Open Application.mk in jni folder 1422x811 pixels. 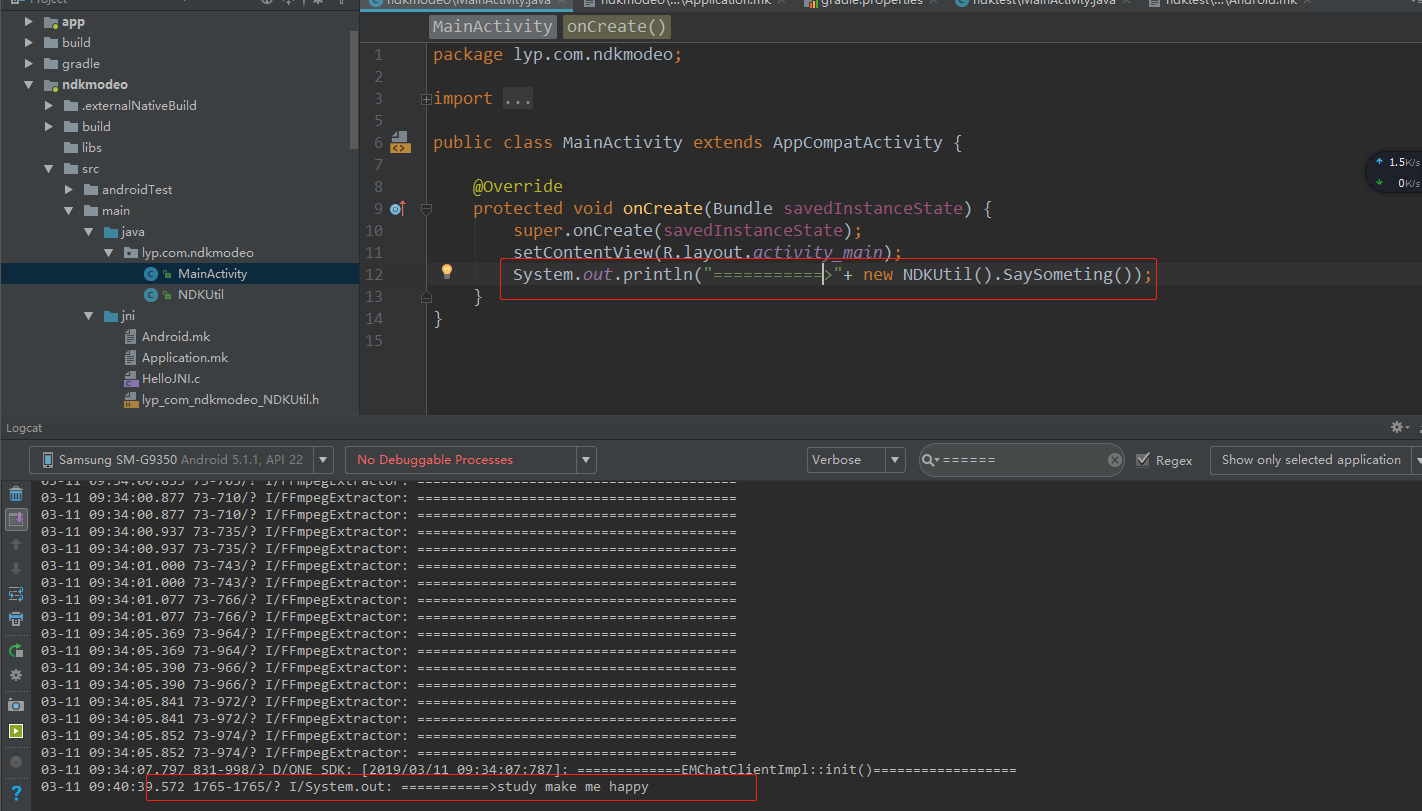(x=185, y=357)
